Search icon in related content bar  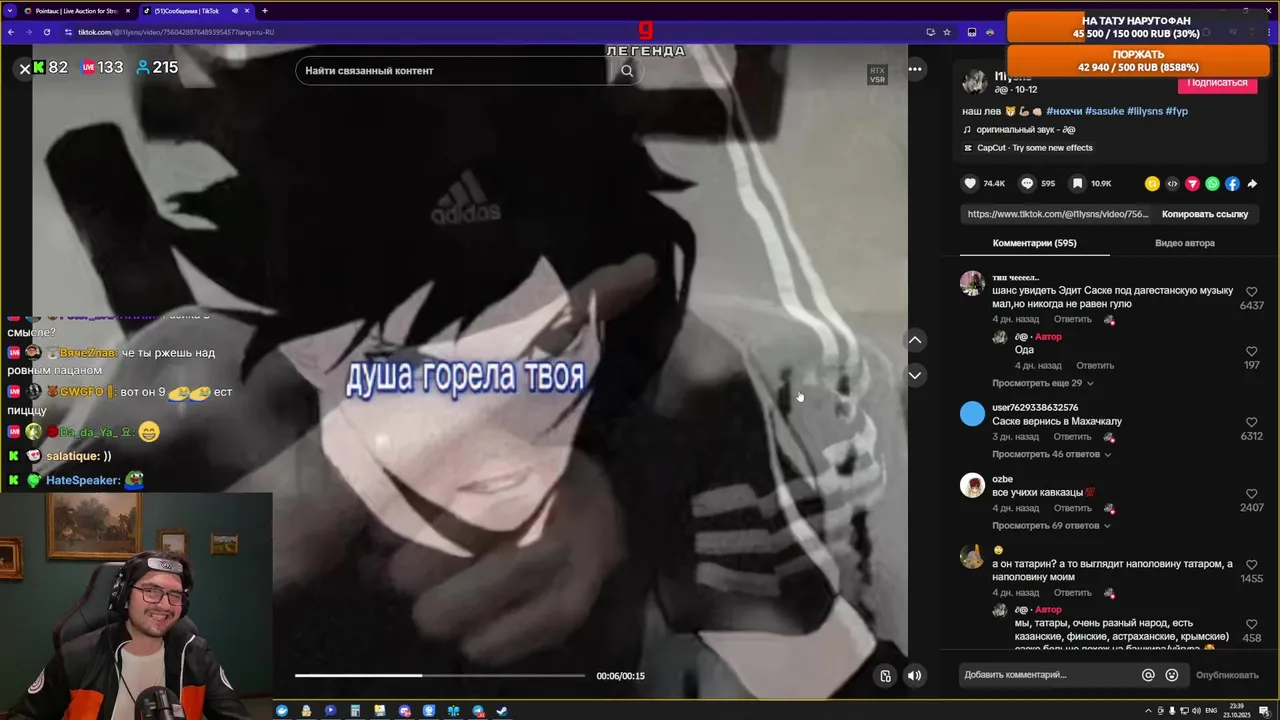point(627,71)
